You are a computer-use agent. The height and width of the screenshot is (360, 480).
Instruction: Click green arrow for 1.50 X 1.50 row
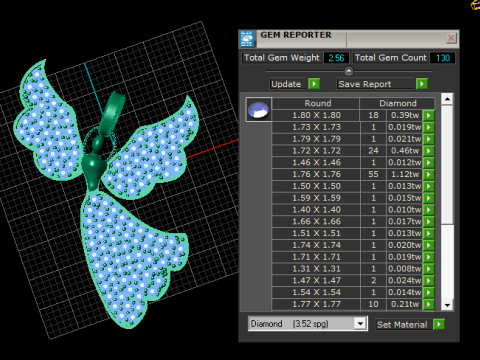click(429, 186)
